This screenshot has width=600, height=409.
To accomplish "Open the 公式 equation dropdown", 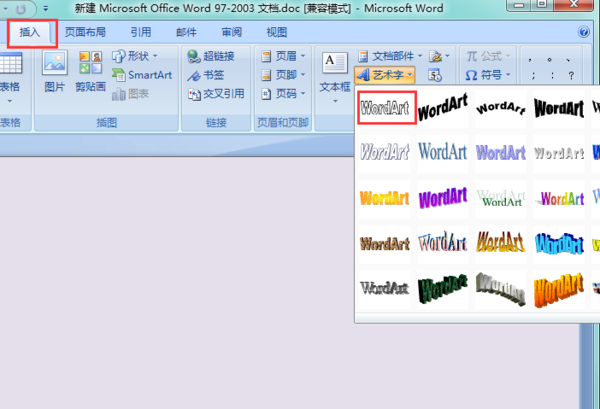I will tap(508, 56).
